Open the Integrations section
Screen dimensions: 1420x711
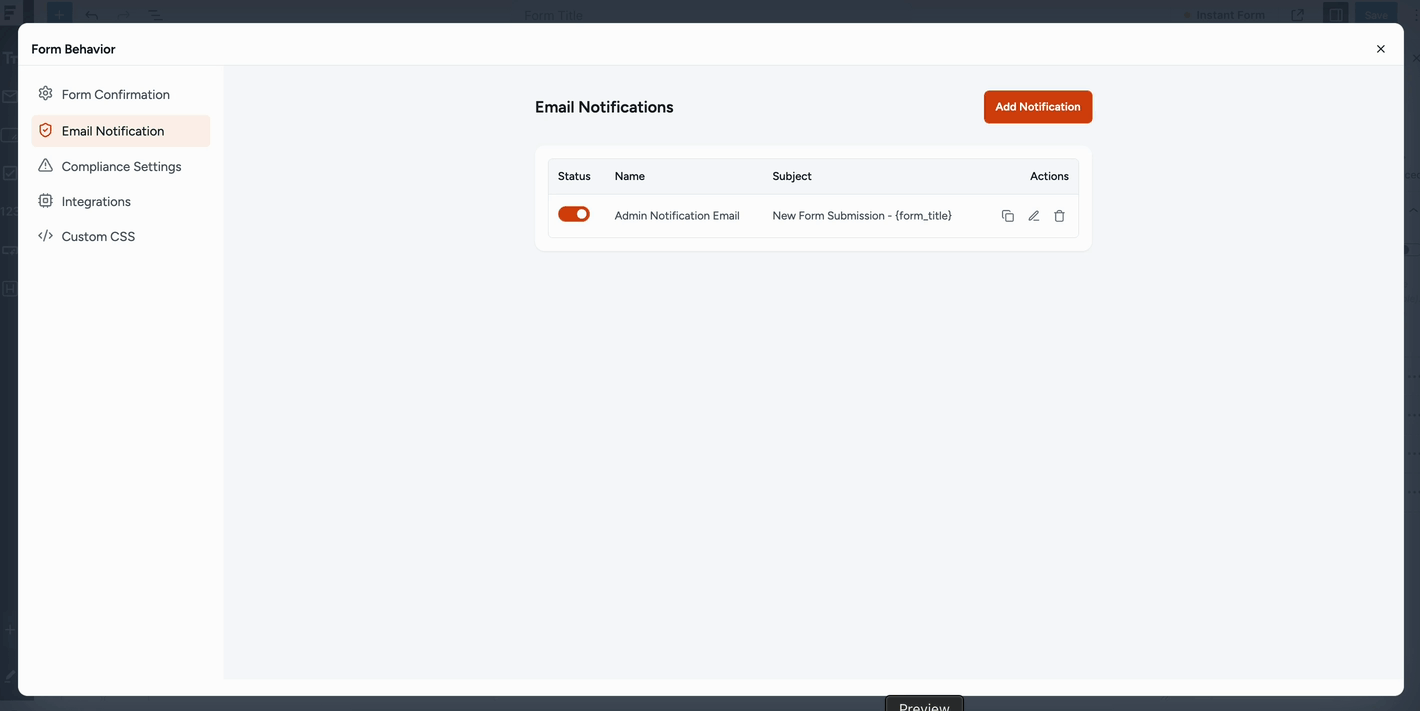(x=96, y=201)
